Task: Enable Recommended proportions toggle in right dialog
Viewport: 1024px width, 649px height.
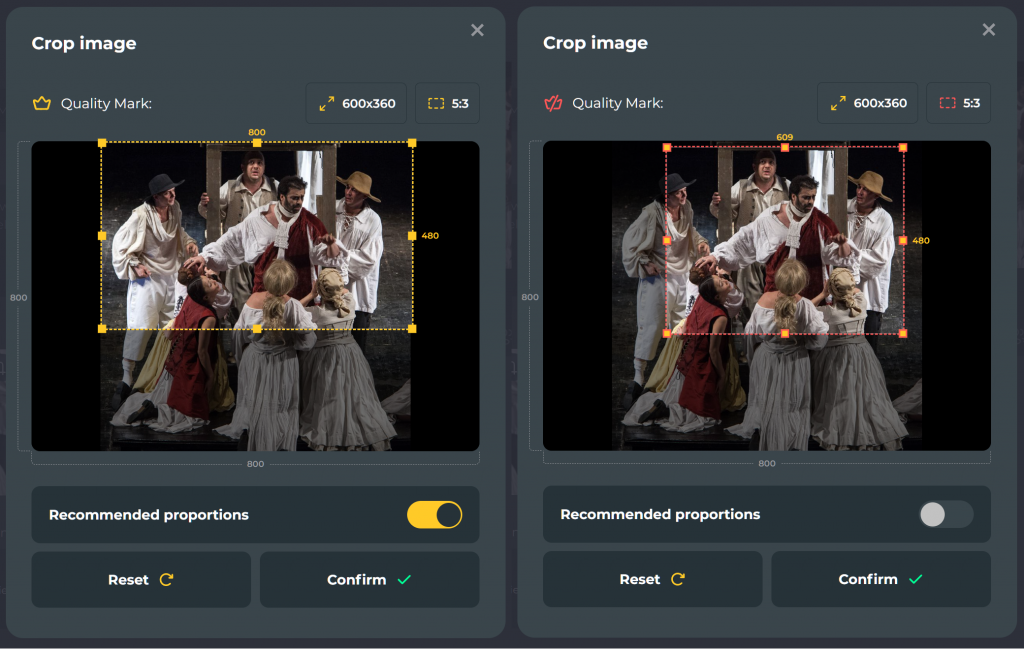Action: (945, 515)
